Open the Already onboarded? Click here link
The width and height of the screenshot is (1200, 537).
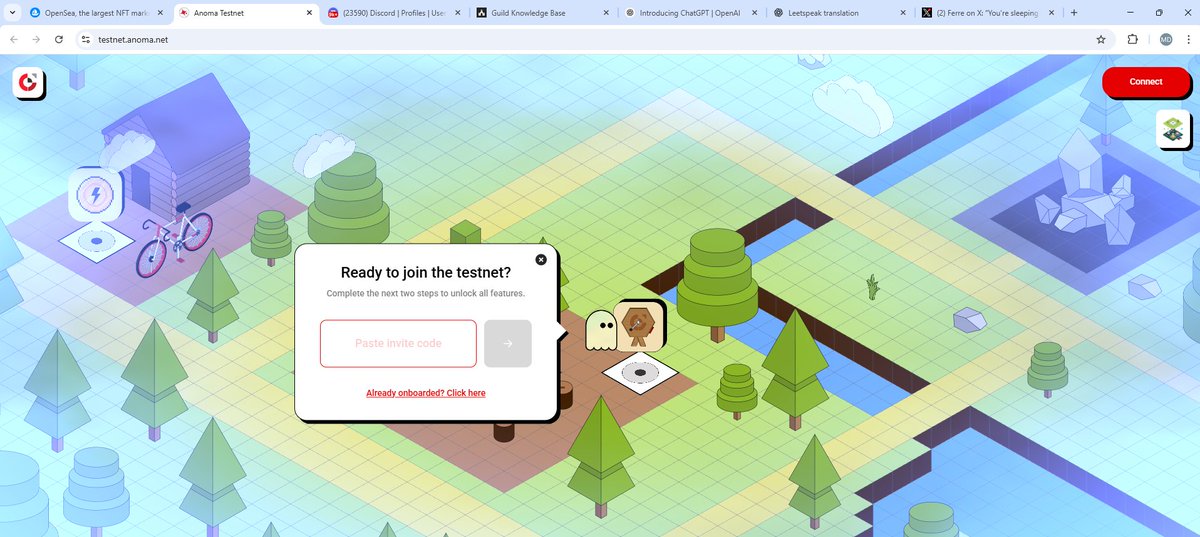426,393
